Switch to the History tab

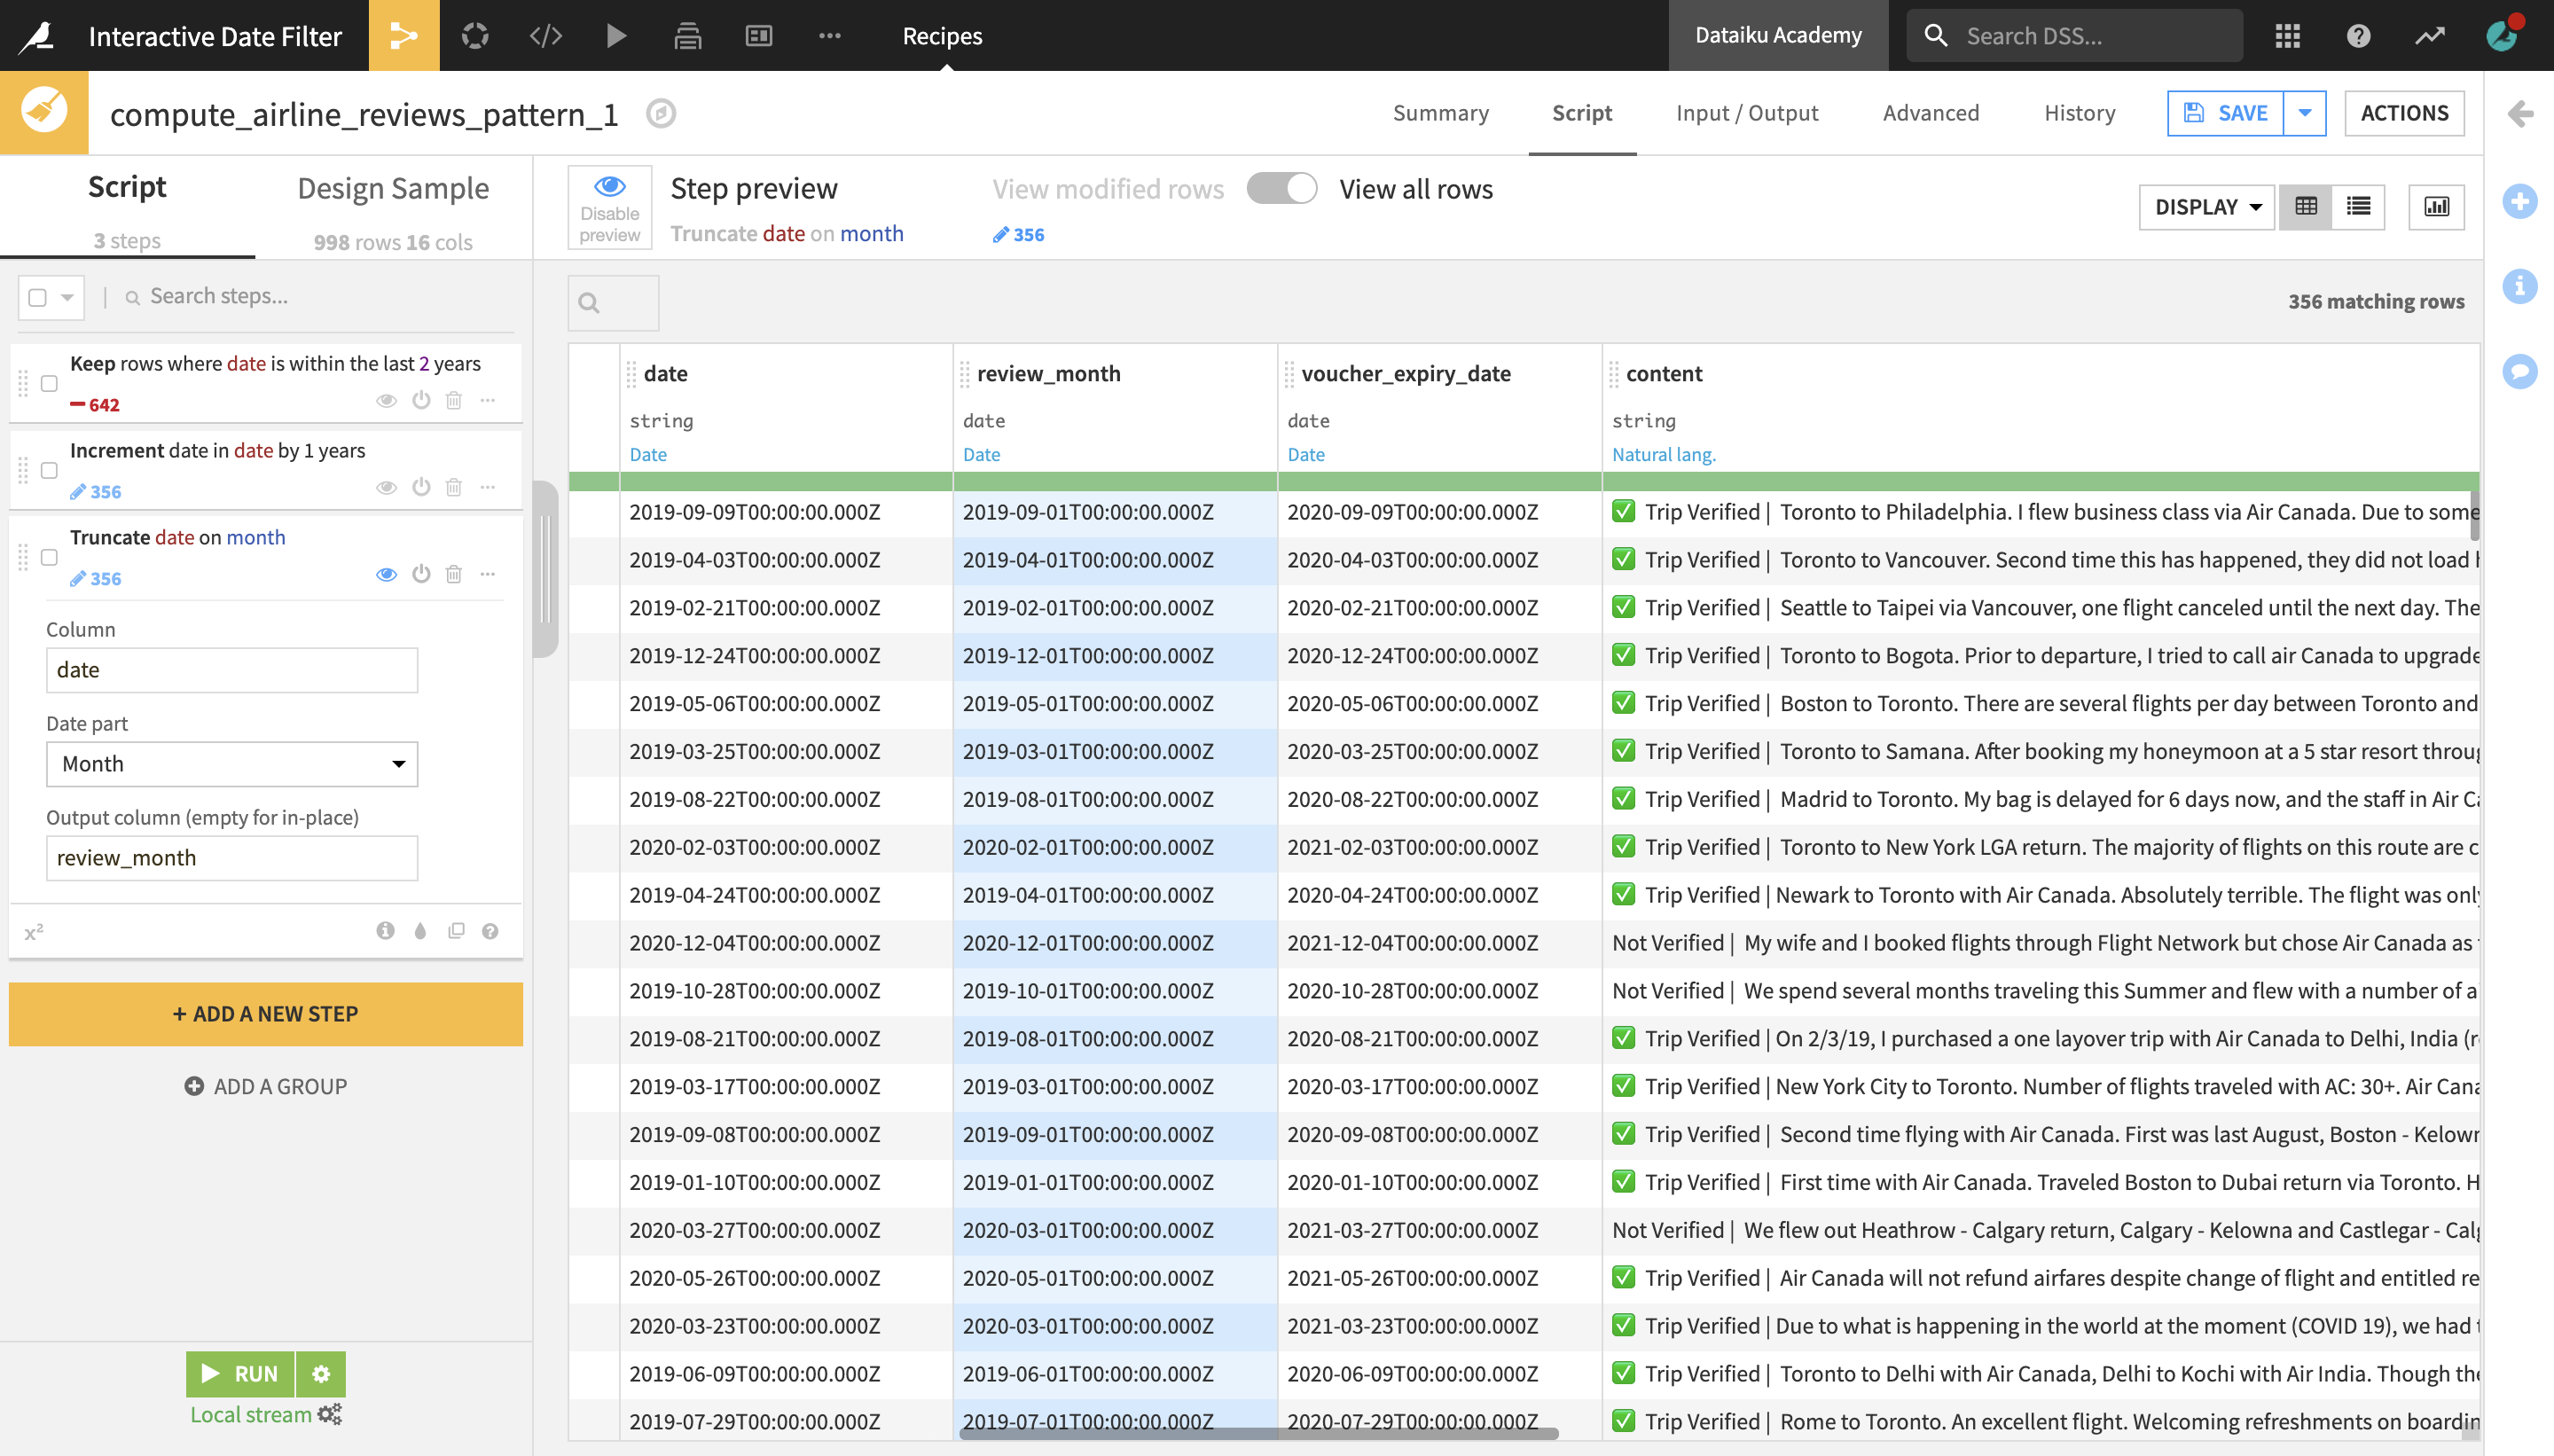2079,113
